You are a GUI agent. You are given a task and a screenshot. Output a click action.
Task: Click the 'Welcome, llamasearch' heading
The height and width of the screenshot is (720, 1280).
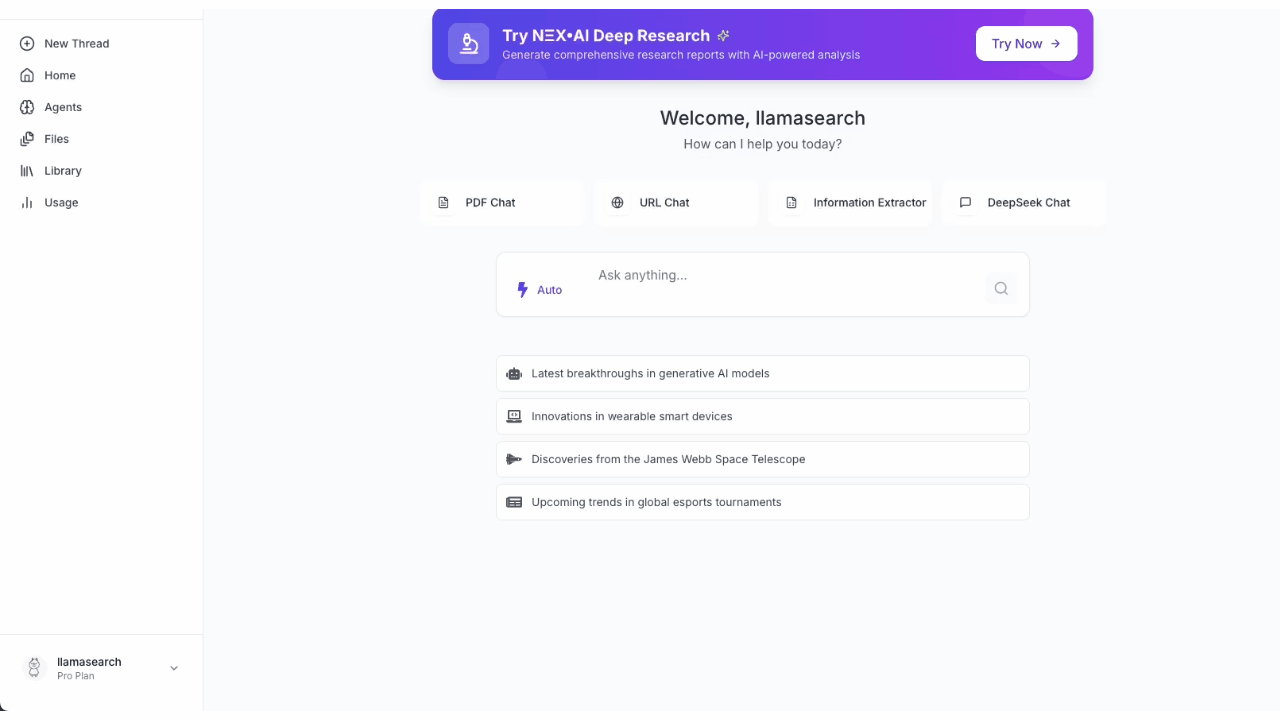(x=763, y=118)
